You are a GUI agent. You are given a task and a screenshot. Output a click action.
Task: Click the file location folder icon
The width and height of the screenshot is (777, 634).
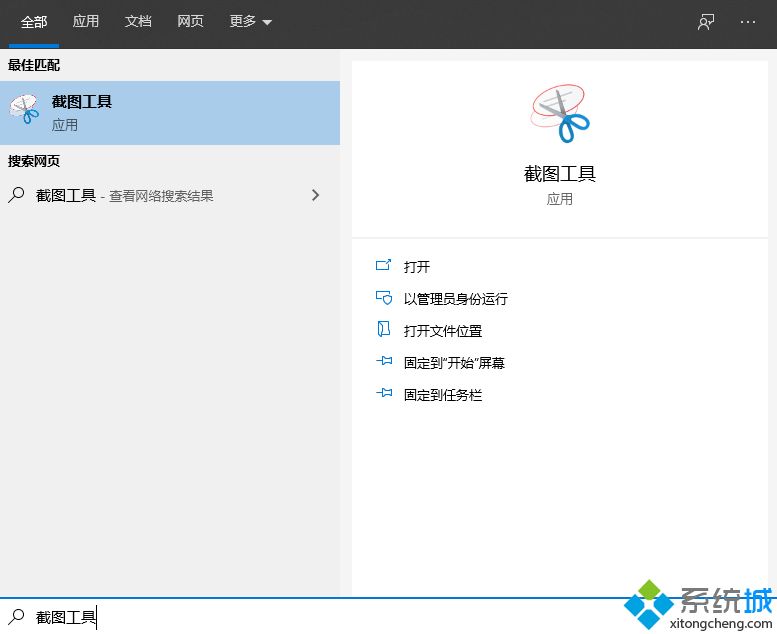pyautogui.click(x=384, y=329)
